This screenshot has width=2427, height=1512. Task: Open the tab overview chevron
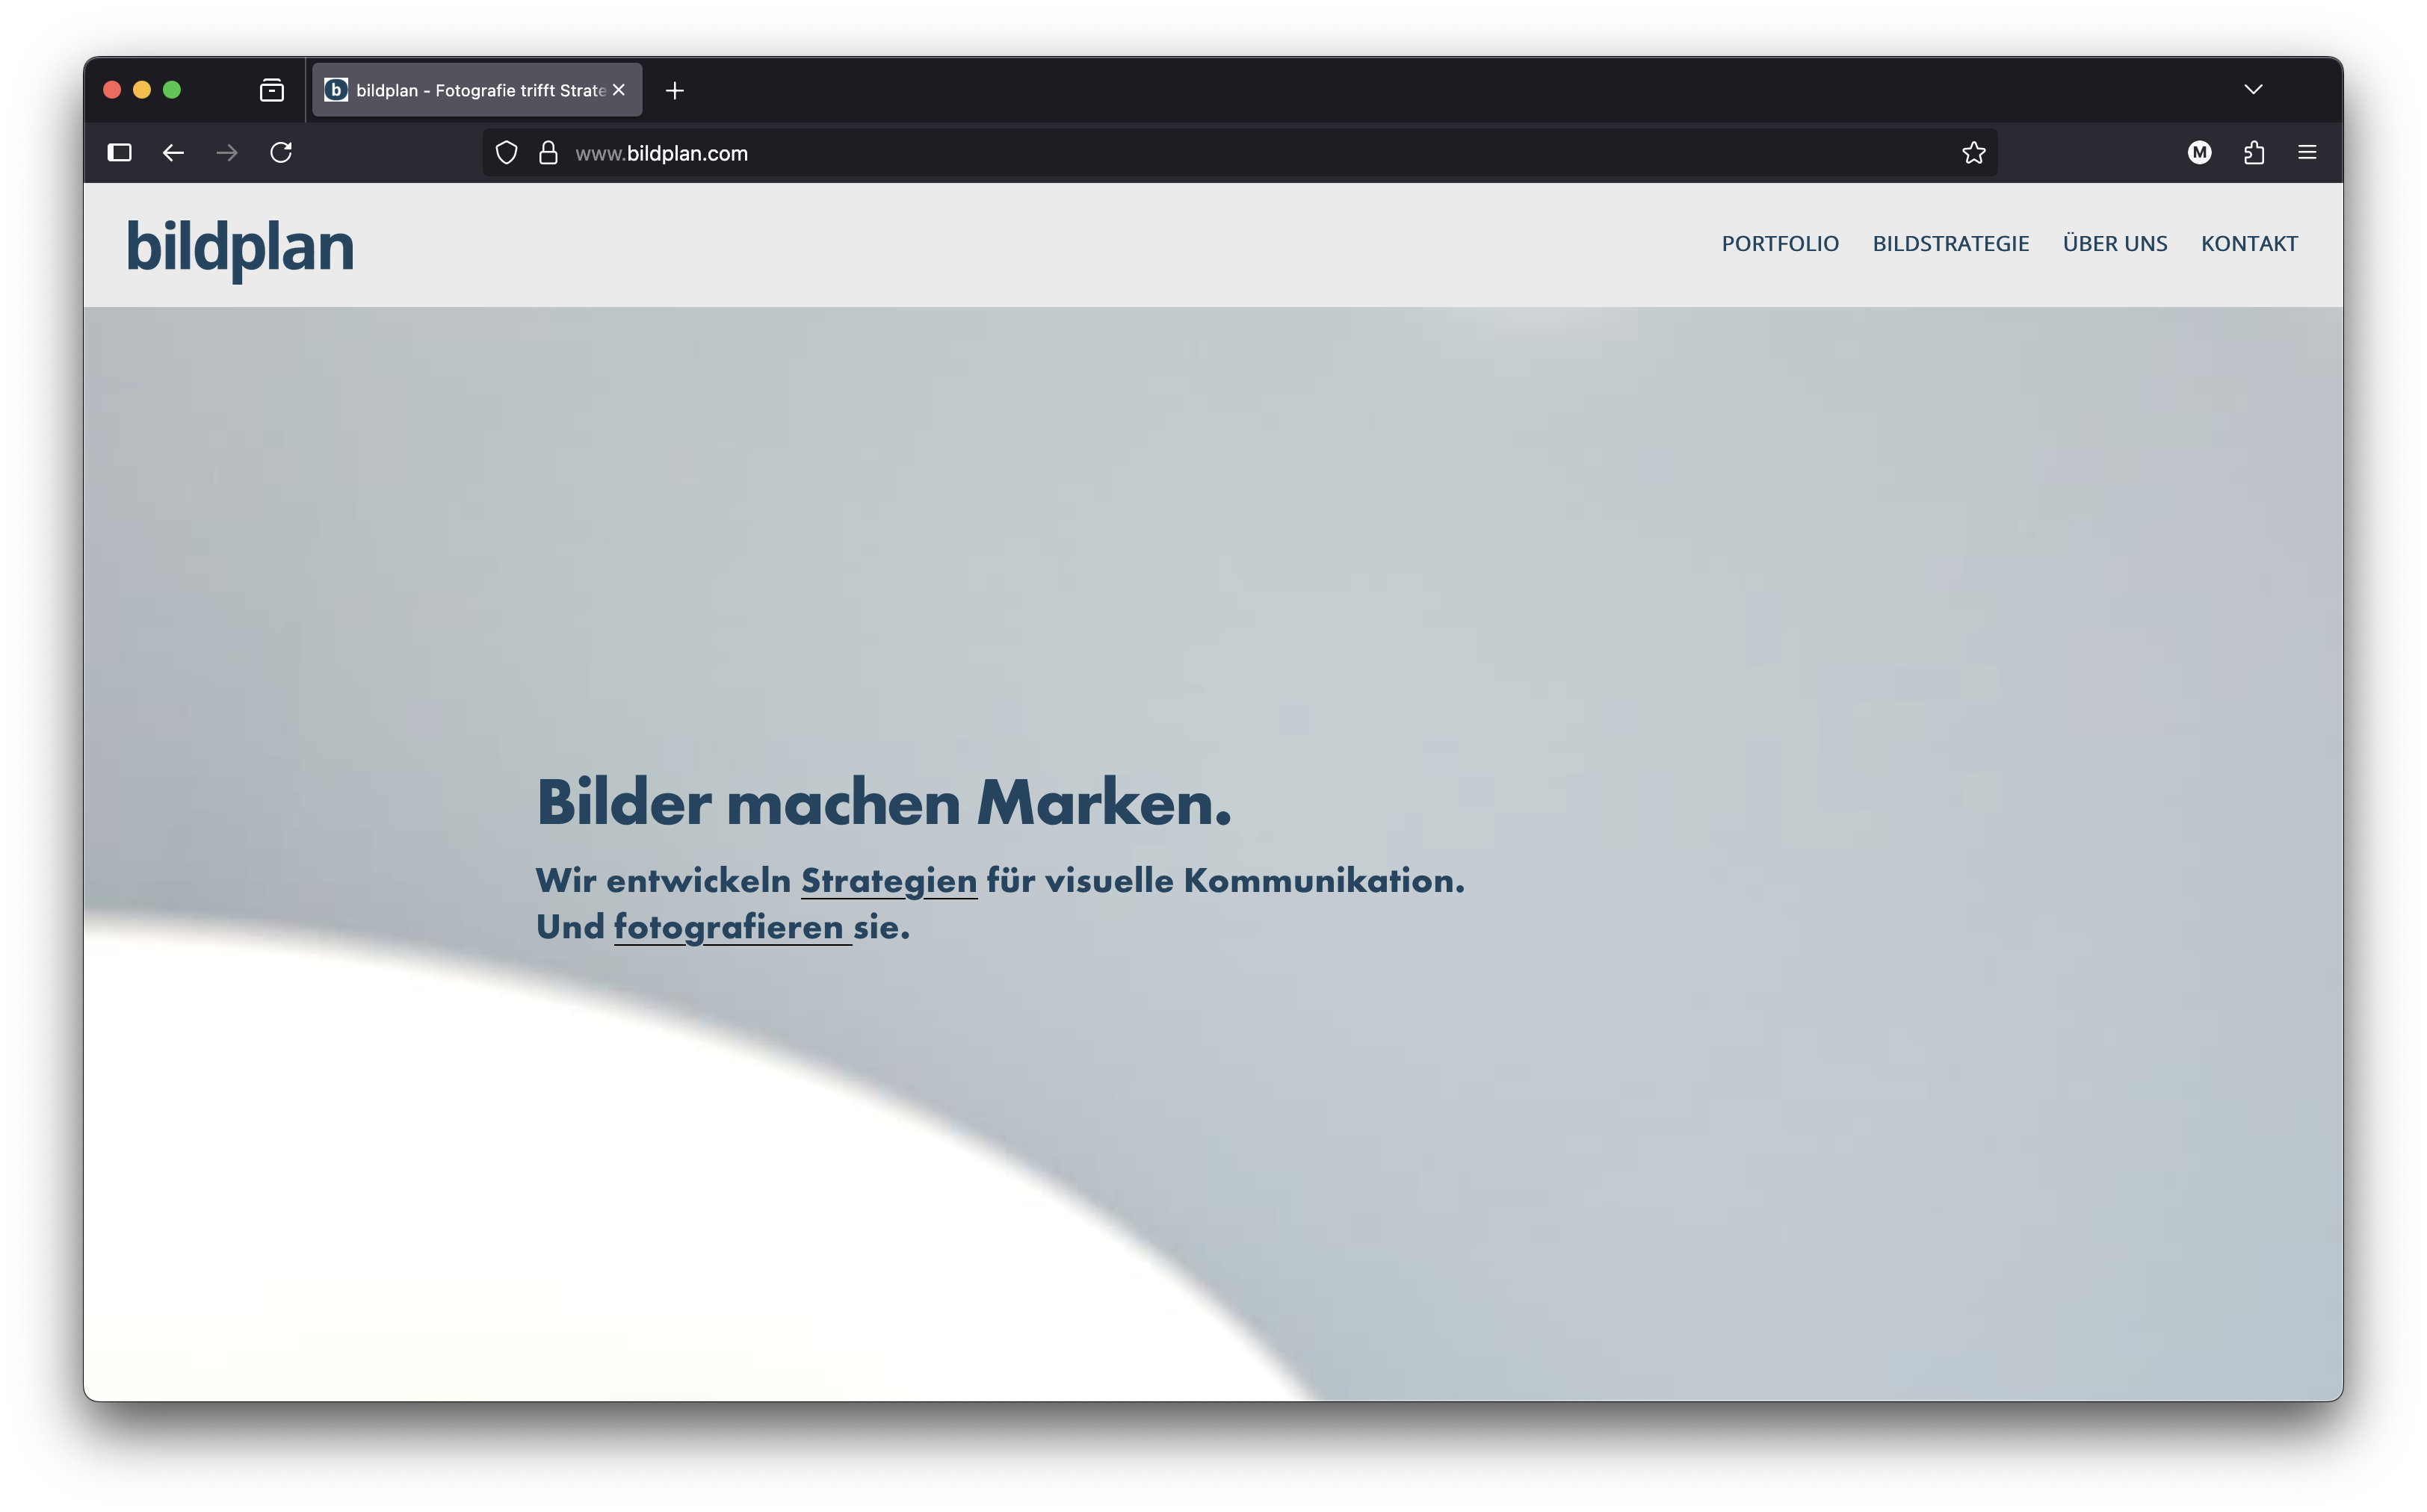coord(2252,89)
